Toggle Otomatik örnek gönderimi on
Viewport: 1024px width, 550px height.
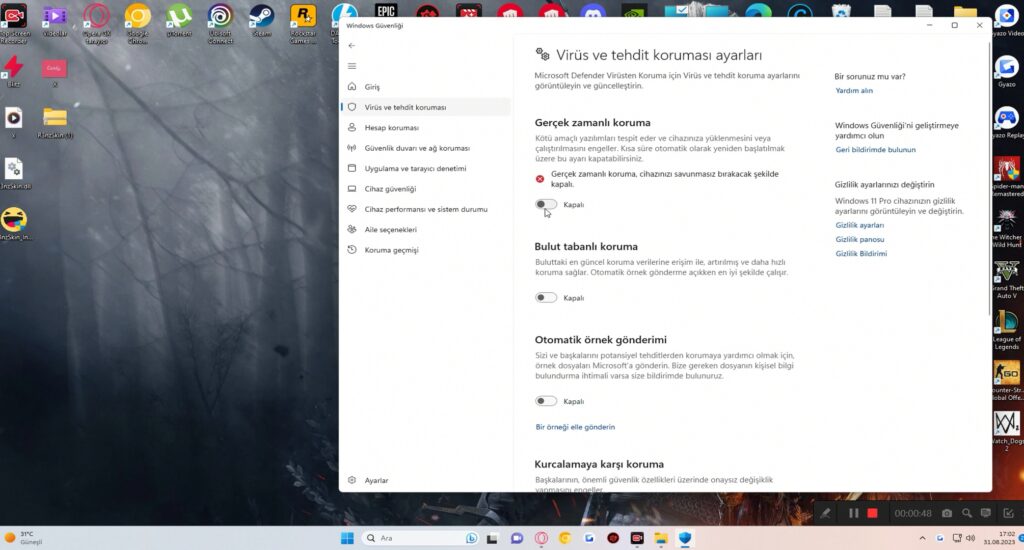[x=546, y=401]
